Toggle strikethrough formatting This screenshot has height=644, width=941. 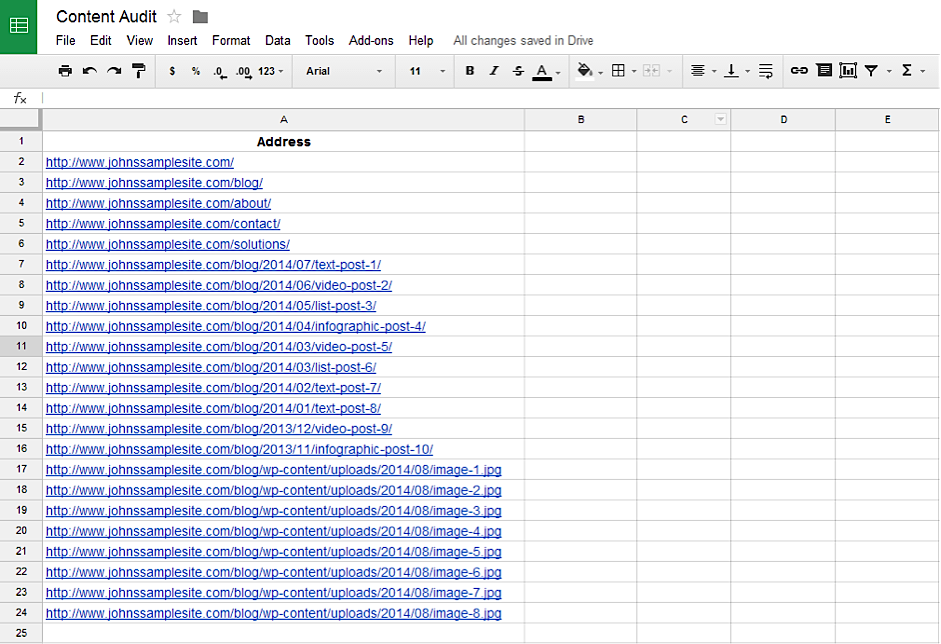(x=516, y=71)
